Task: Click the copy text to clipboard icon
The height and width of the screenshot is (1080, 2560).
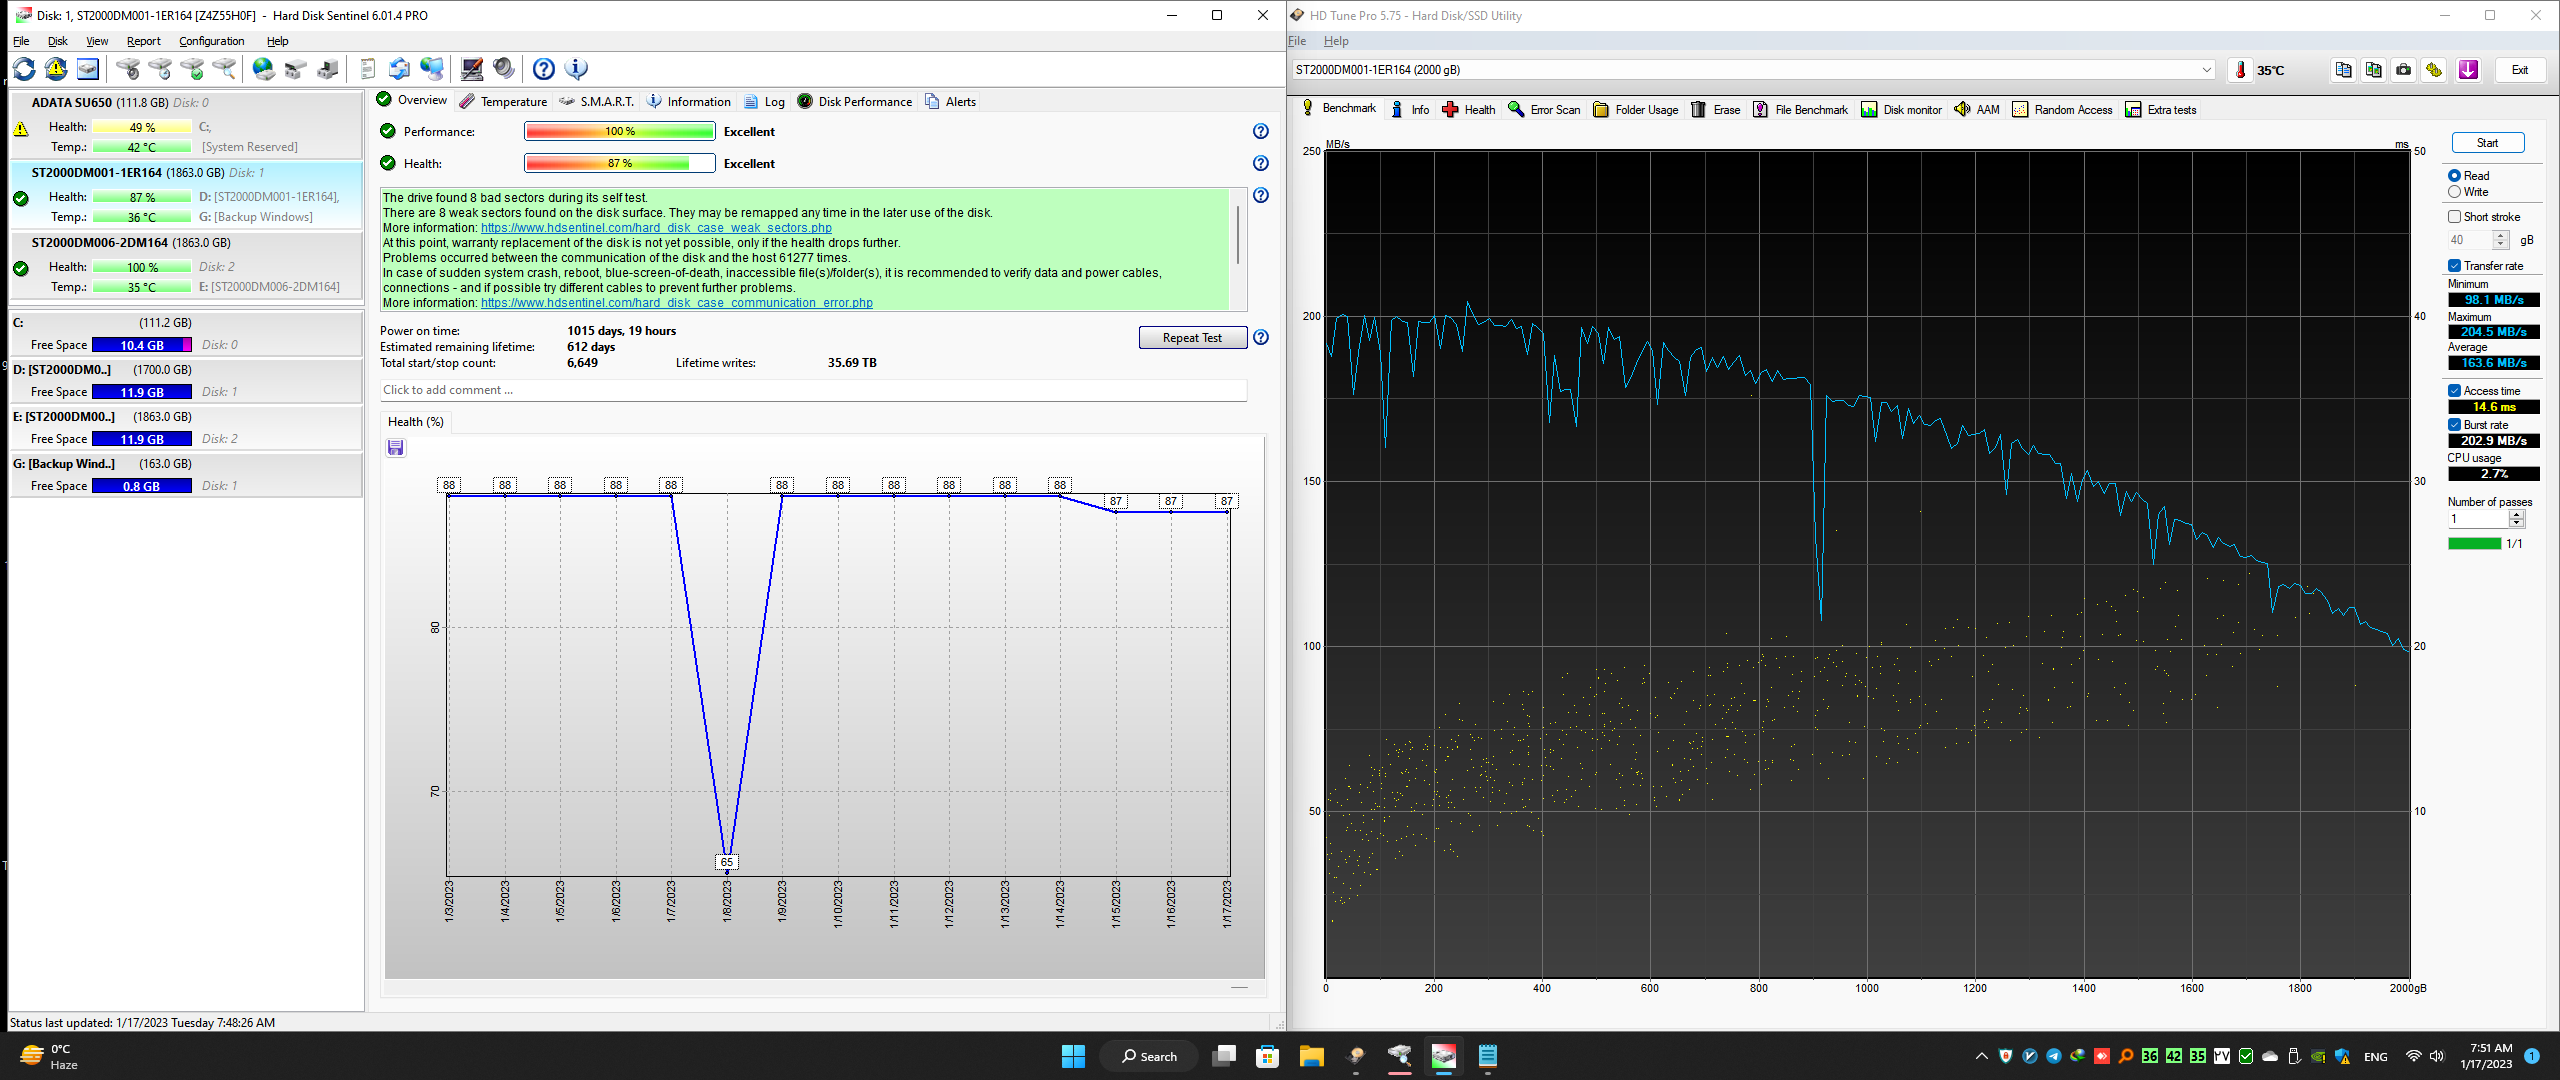Action: (2343, 70)
